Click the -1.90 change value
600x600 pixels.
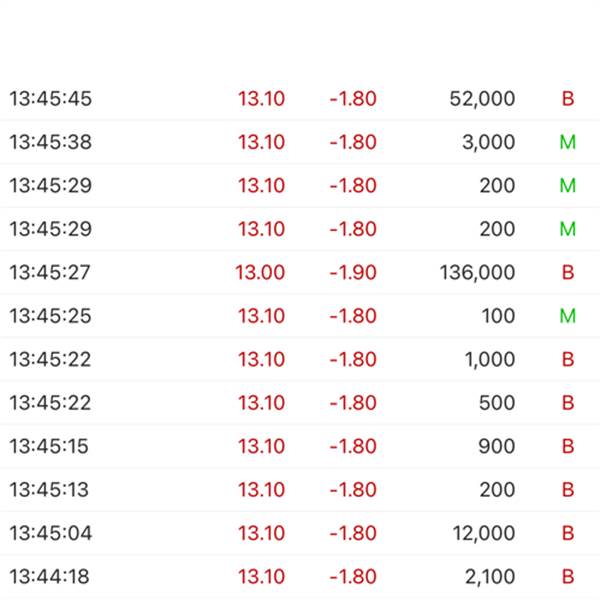point(353,272)
